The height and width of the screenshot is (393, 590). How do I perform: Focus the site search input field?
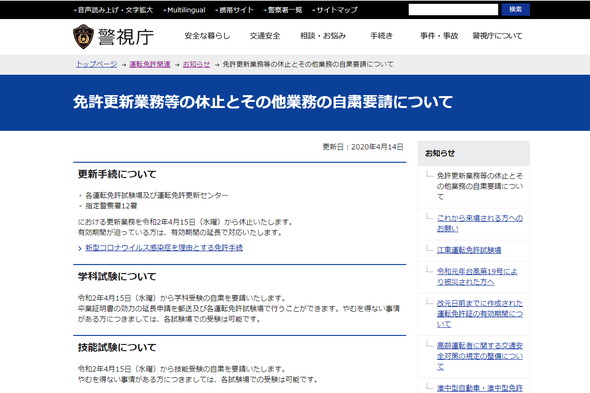(x=453, y=10)
